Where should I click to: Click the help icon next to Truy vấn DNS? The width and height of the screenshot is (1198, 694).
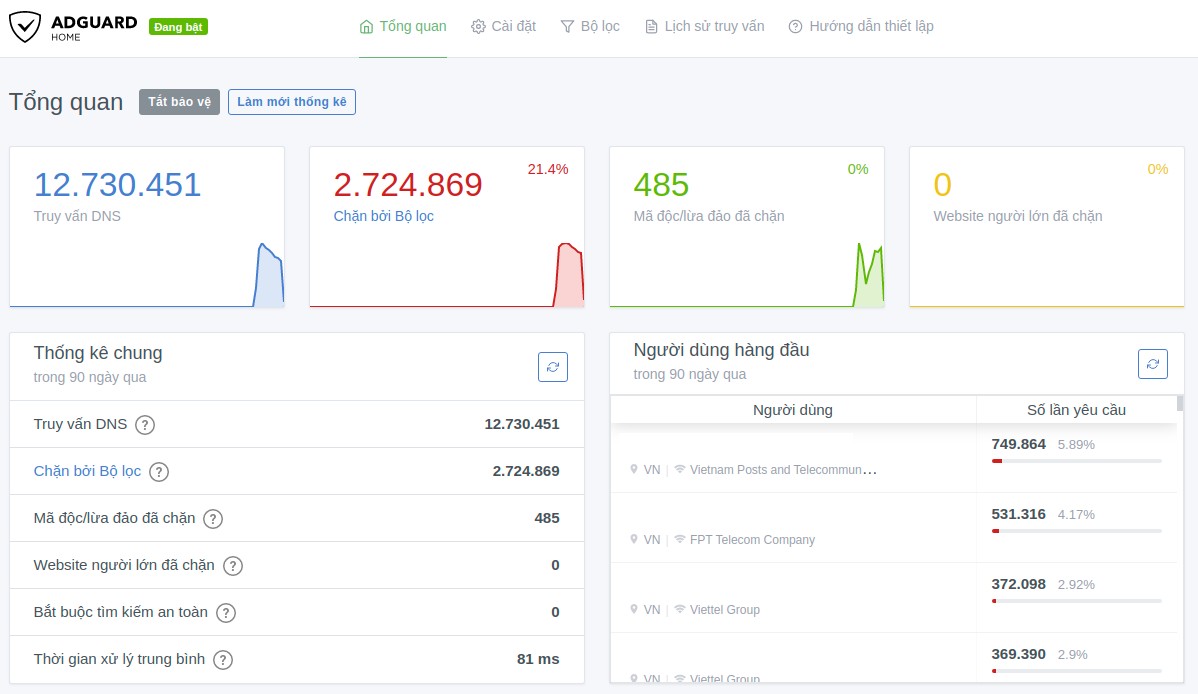point(144,425)
